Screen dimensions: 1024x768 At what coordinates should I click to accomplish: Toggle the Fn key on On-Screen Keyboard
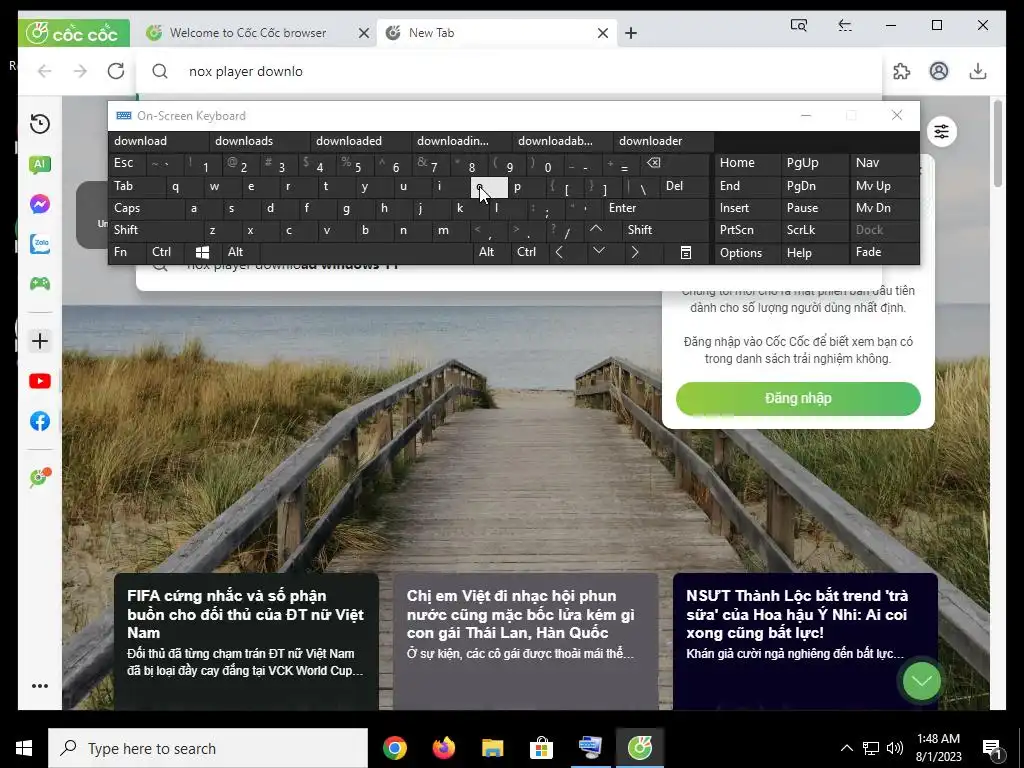[127, 252]
